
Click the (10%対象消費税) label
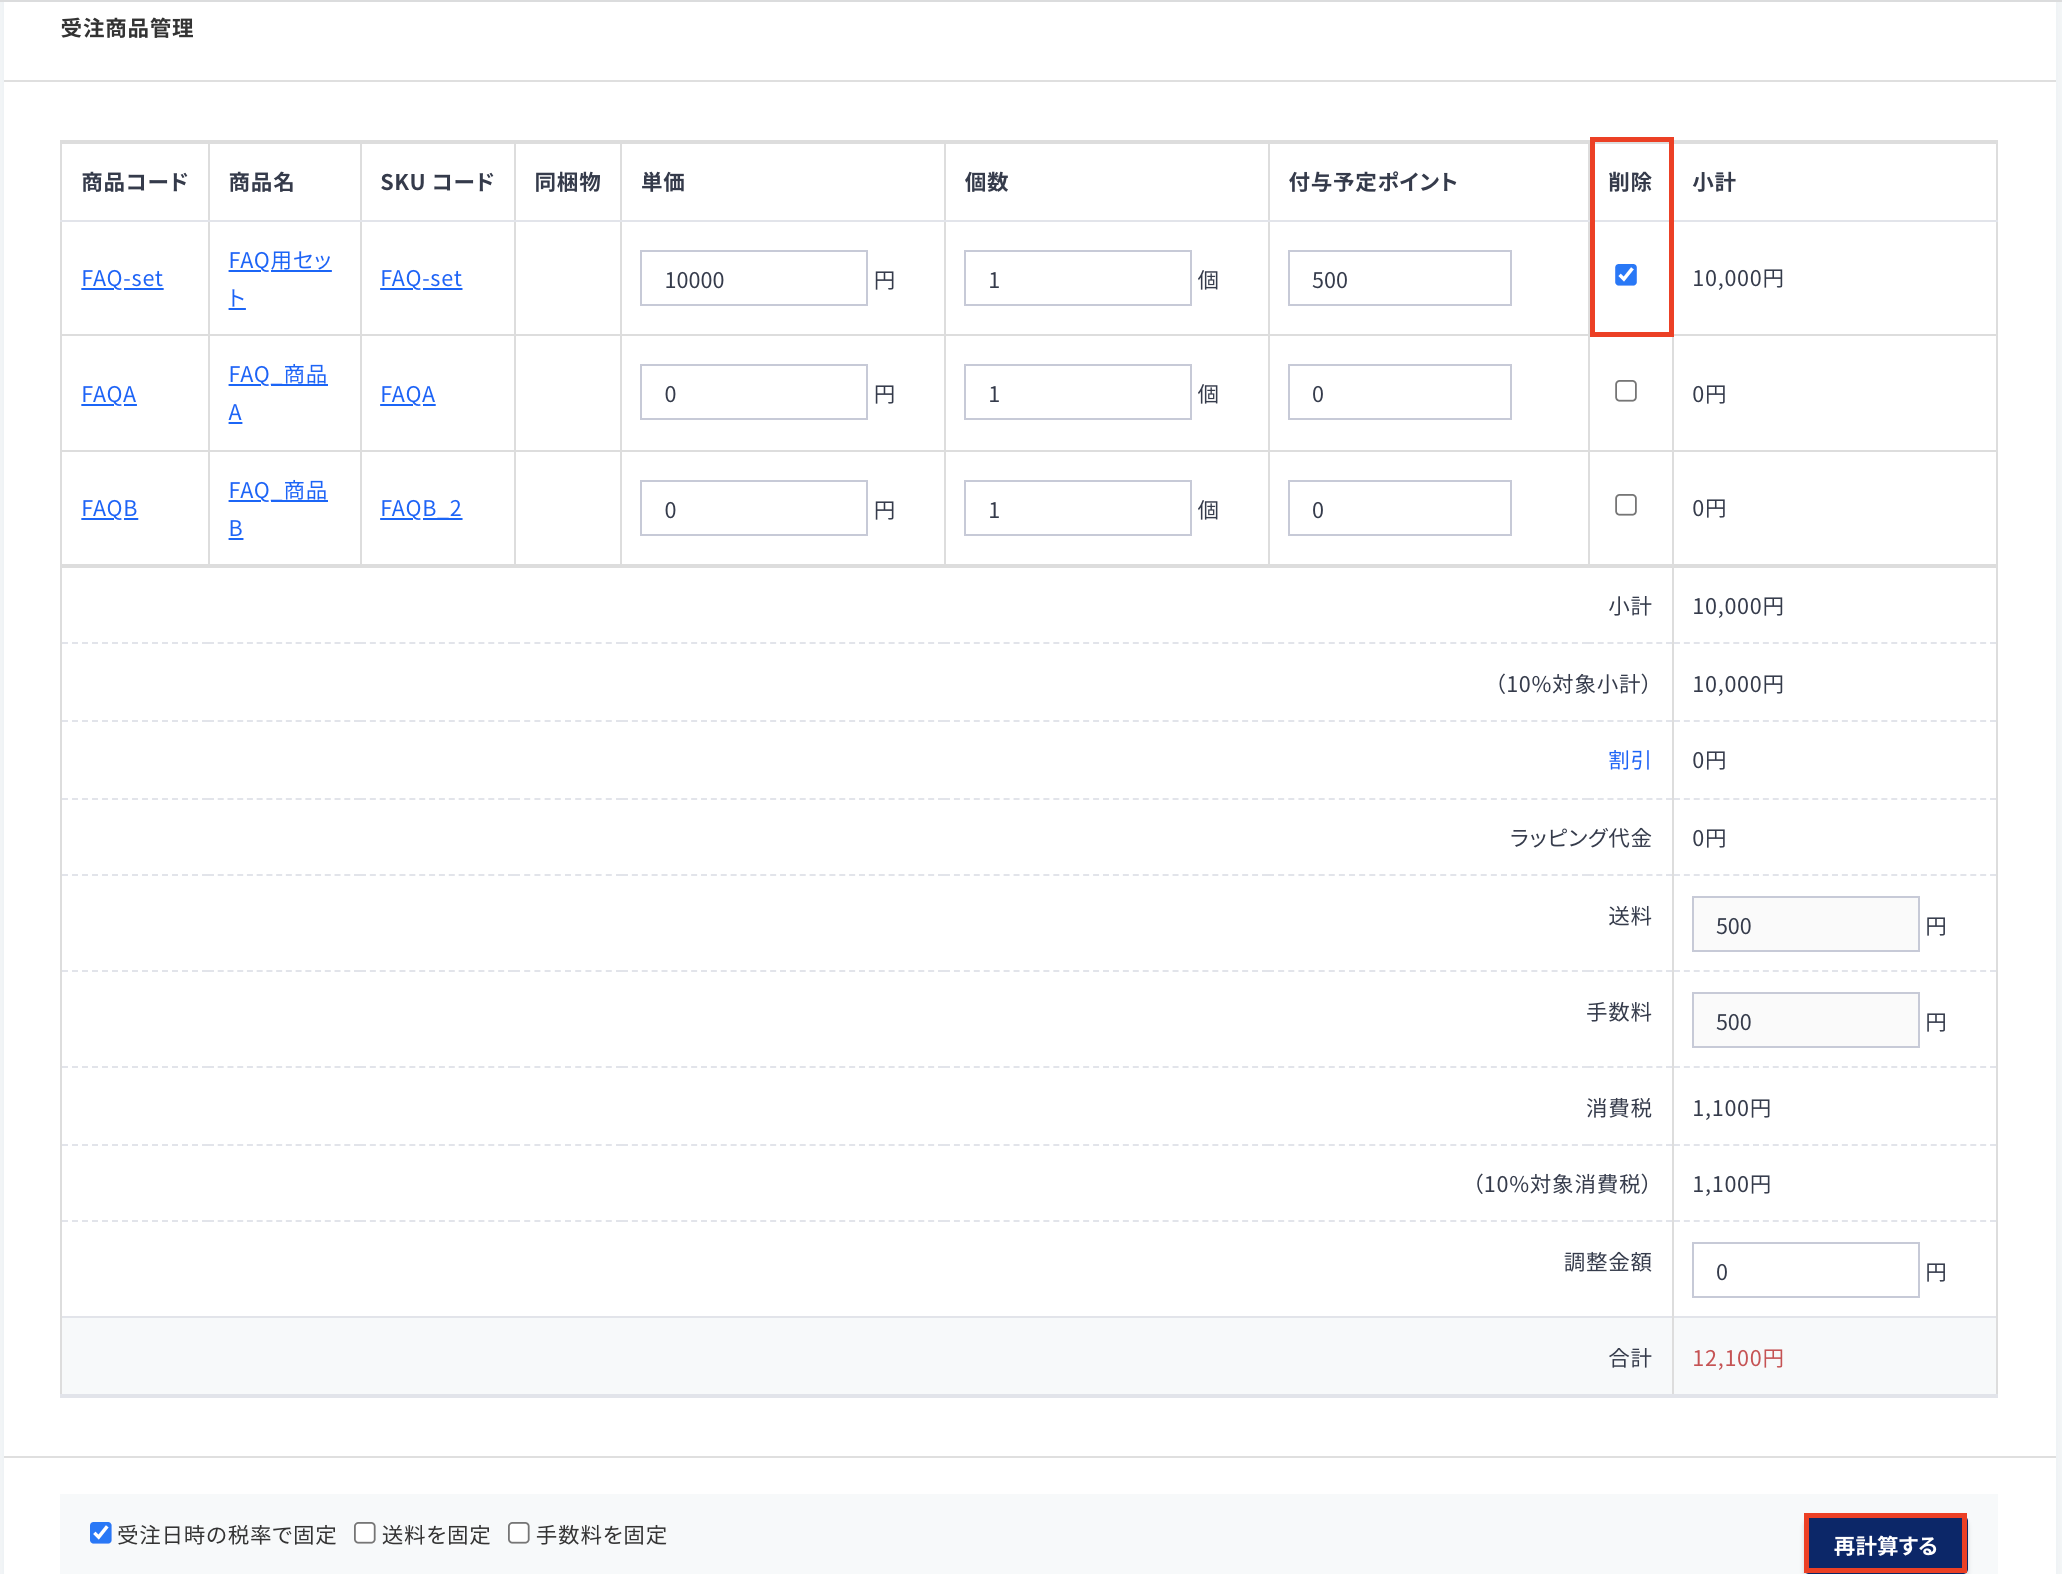tap(1560, 1184)
